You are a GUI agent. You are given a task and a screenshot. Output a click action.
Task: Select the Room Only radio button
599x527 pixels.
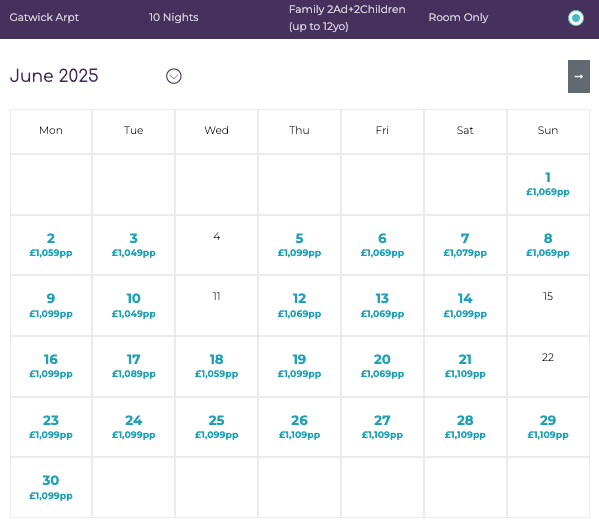pyautogui.click(x=575, y=18)
